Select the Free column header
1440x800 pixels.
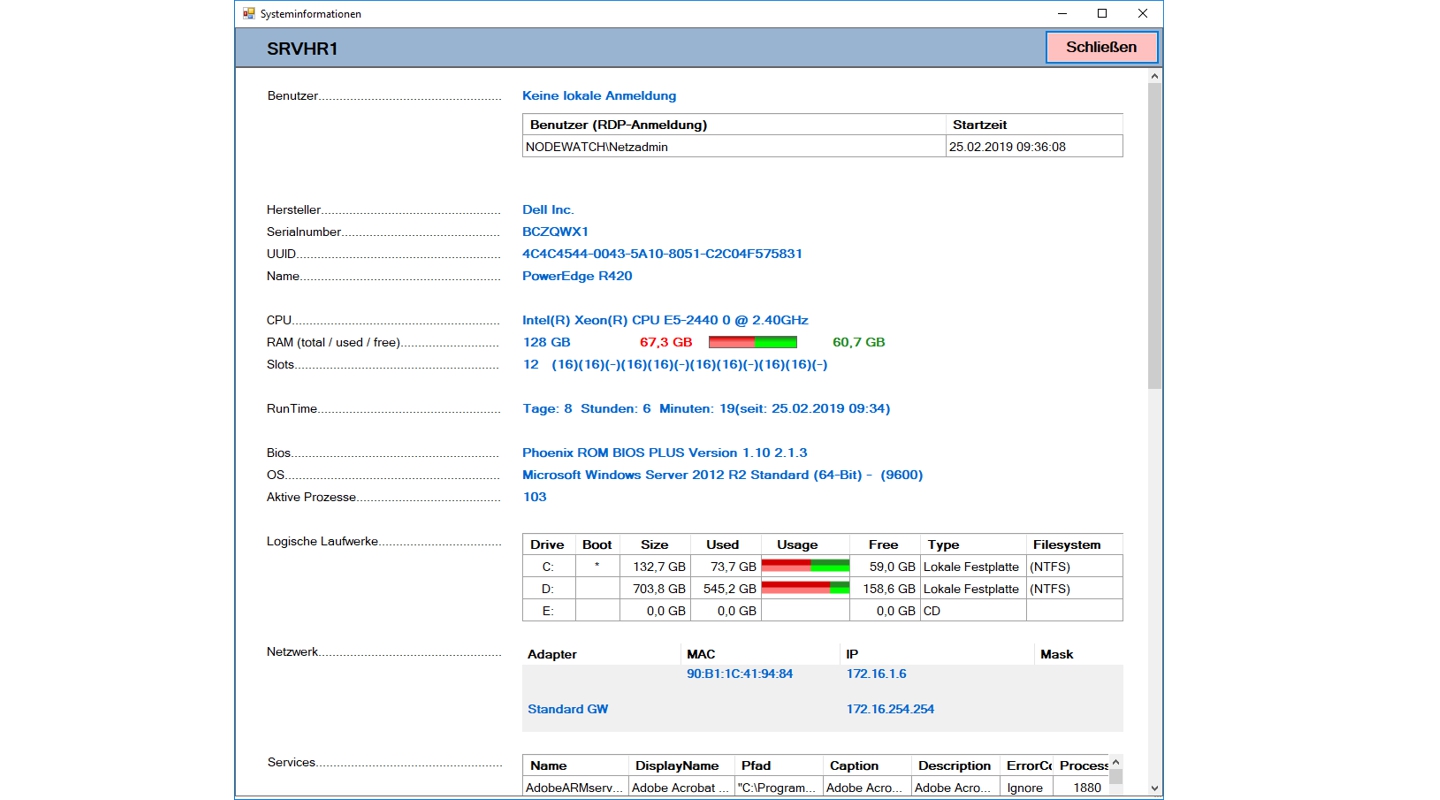pyautogui.click(x=883, y=545)
